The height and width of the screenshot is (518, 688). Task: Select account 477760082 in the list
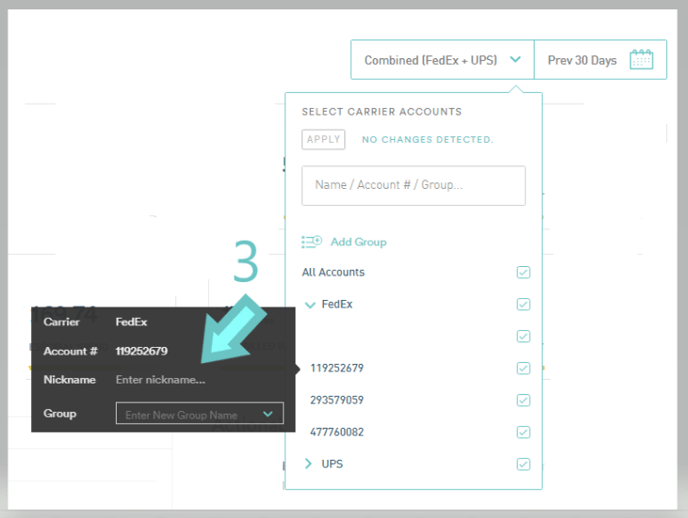(337, 432)
